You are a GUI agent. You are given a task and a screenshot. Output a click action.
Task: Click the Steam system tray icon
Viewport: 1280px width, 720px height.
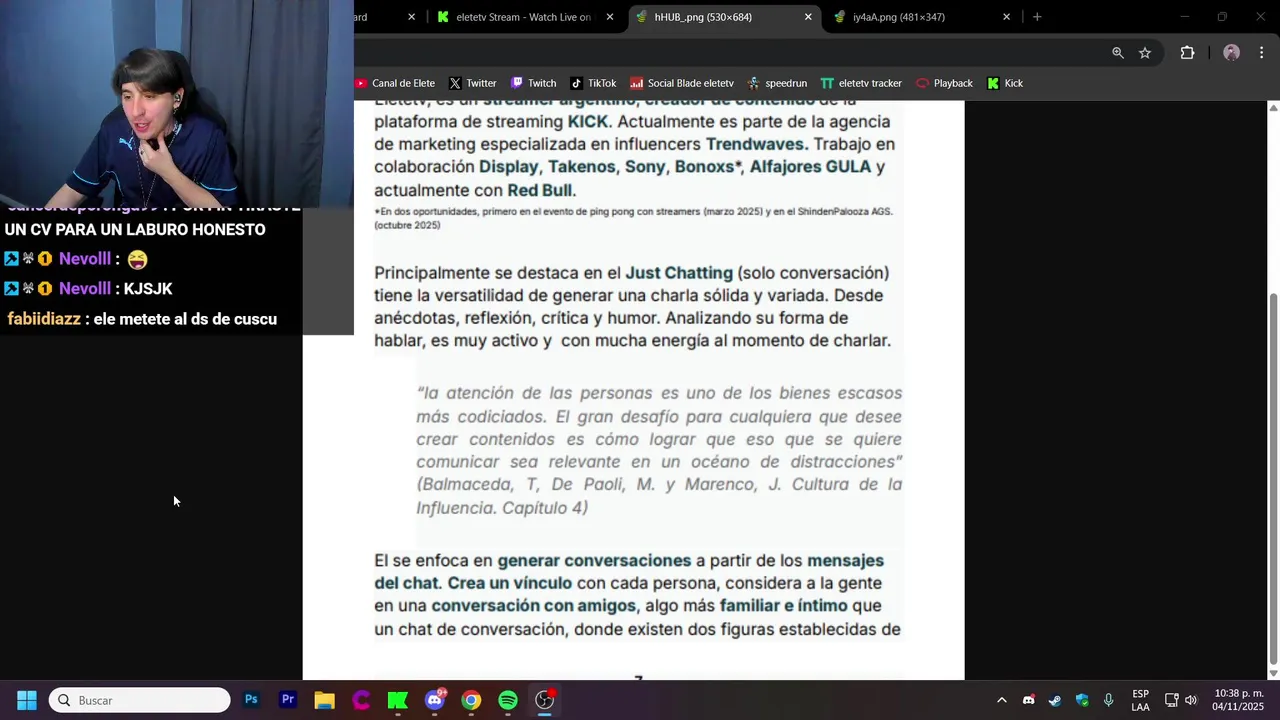tap(1055, 700)
